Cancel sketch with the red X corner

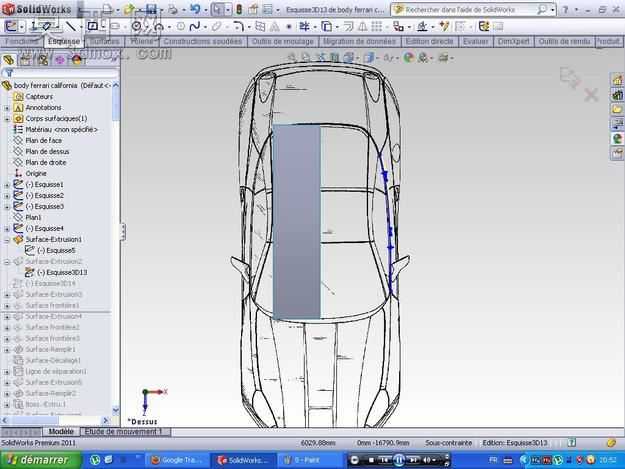click(x=591, y=95)
